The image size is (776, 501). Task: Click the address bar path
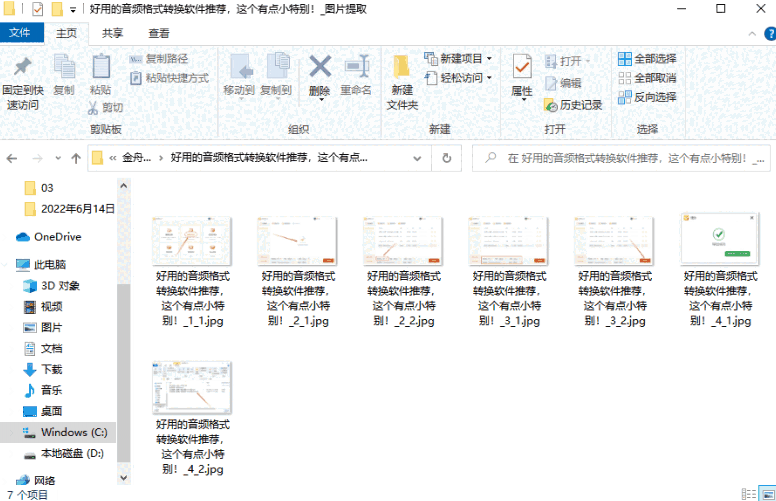tap(257, 158)
